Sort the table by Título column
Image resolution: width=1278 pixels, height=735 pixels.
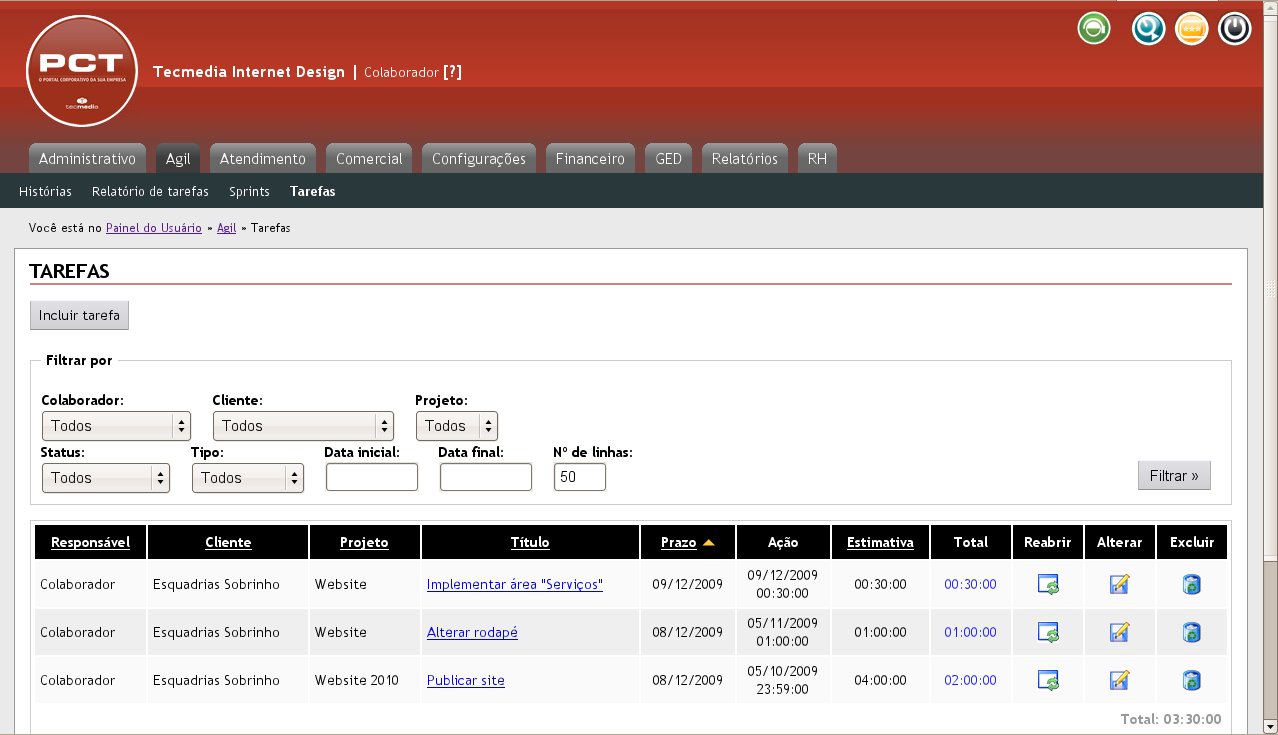coord(530,542)
